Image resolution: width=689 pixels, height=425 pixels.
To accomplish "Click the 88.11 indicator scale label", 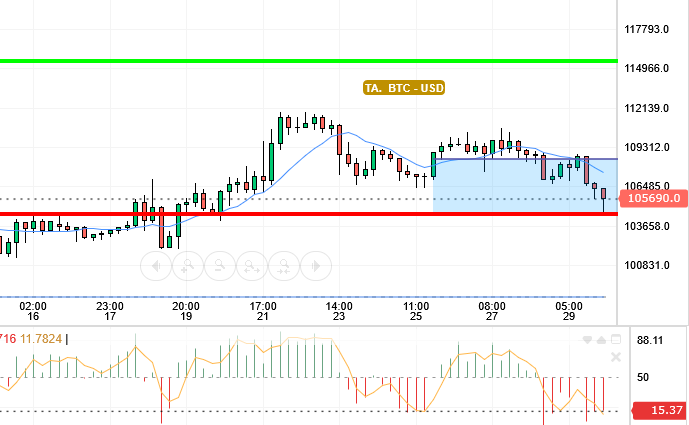I will (650, 340).
